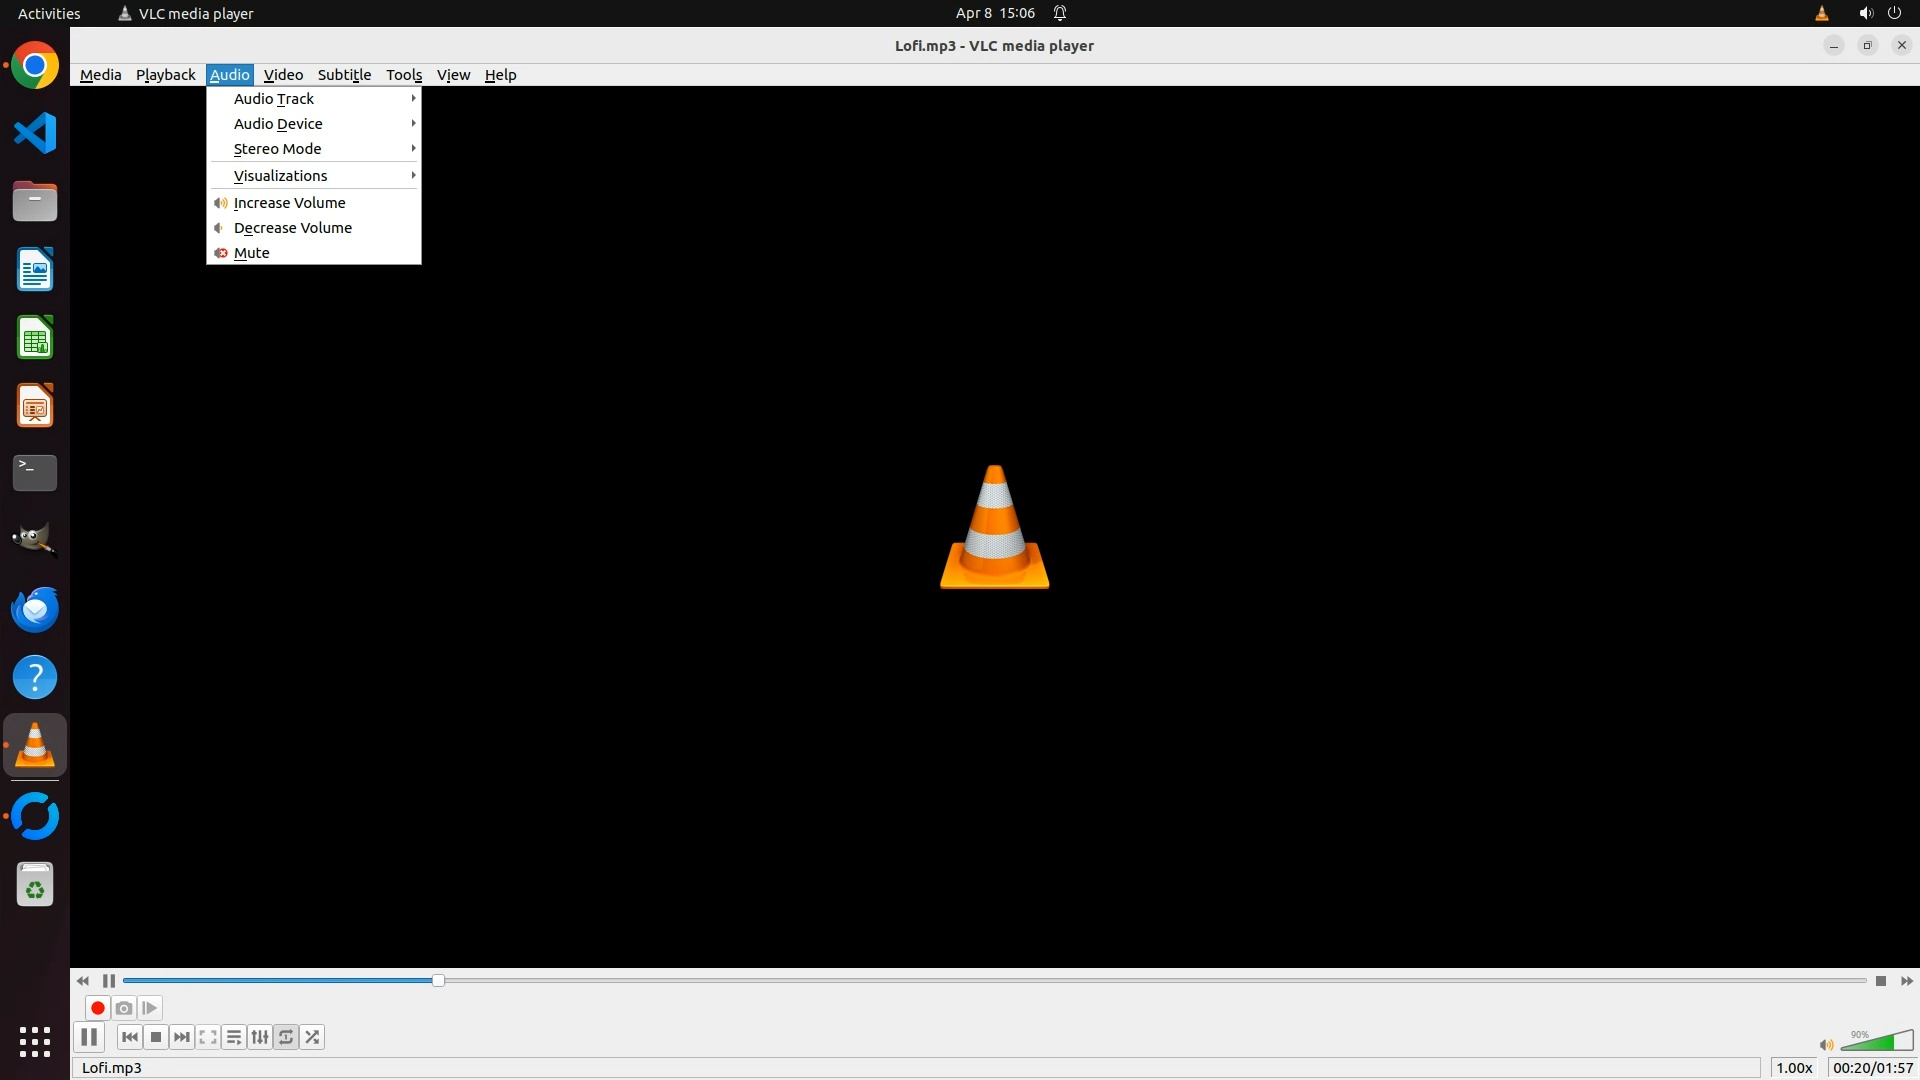Image resolution: width=1920 pixels, height=1080 pixels.
Task: Click the red Record button
Action: tap(97, 1008)
